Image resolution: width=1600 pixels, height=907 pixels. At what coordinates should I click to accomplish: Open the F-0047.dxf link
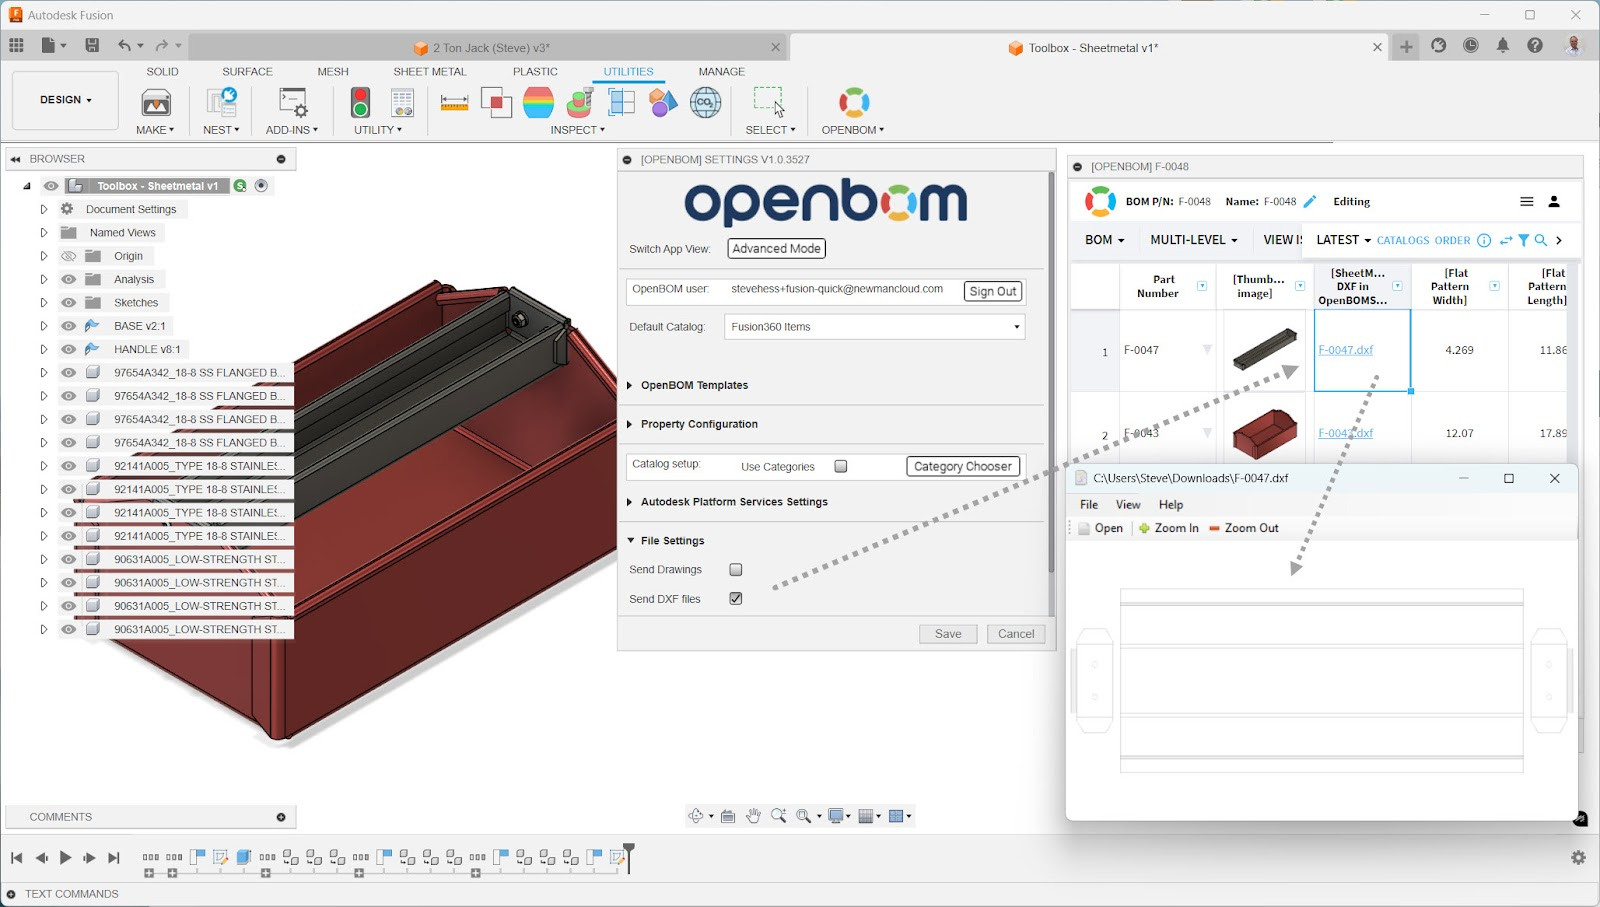point(1346,350)
